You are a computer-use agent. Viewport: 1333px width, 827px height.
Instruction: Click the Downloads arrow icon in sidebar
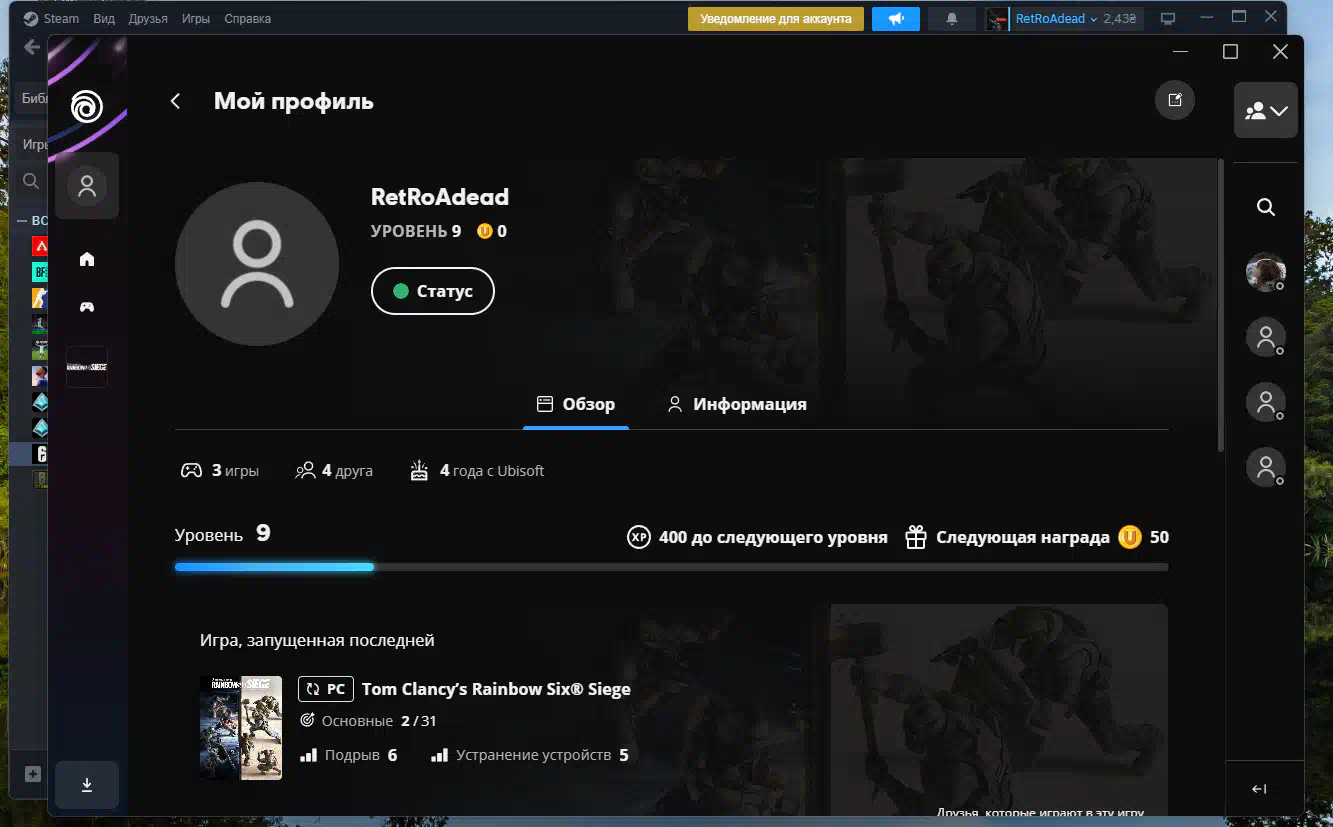(x=87, y=785)
